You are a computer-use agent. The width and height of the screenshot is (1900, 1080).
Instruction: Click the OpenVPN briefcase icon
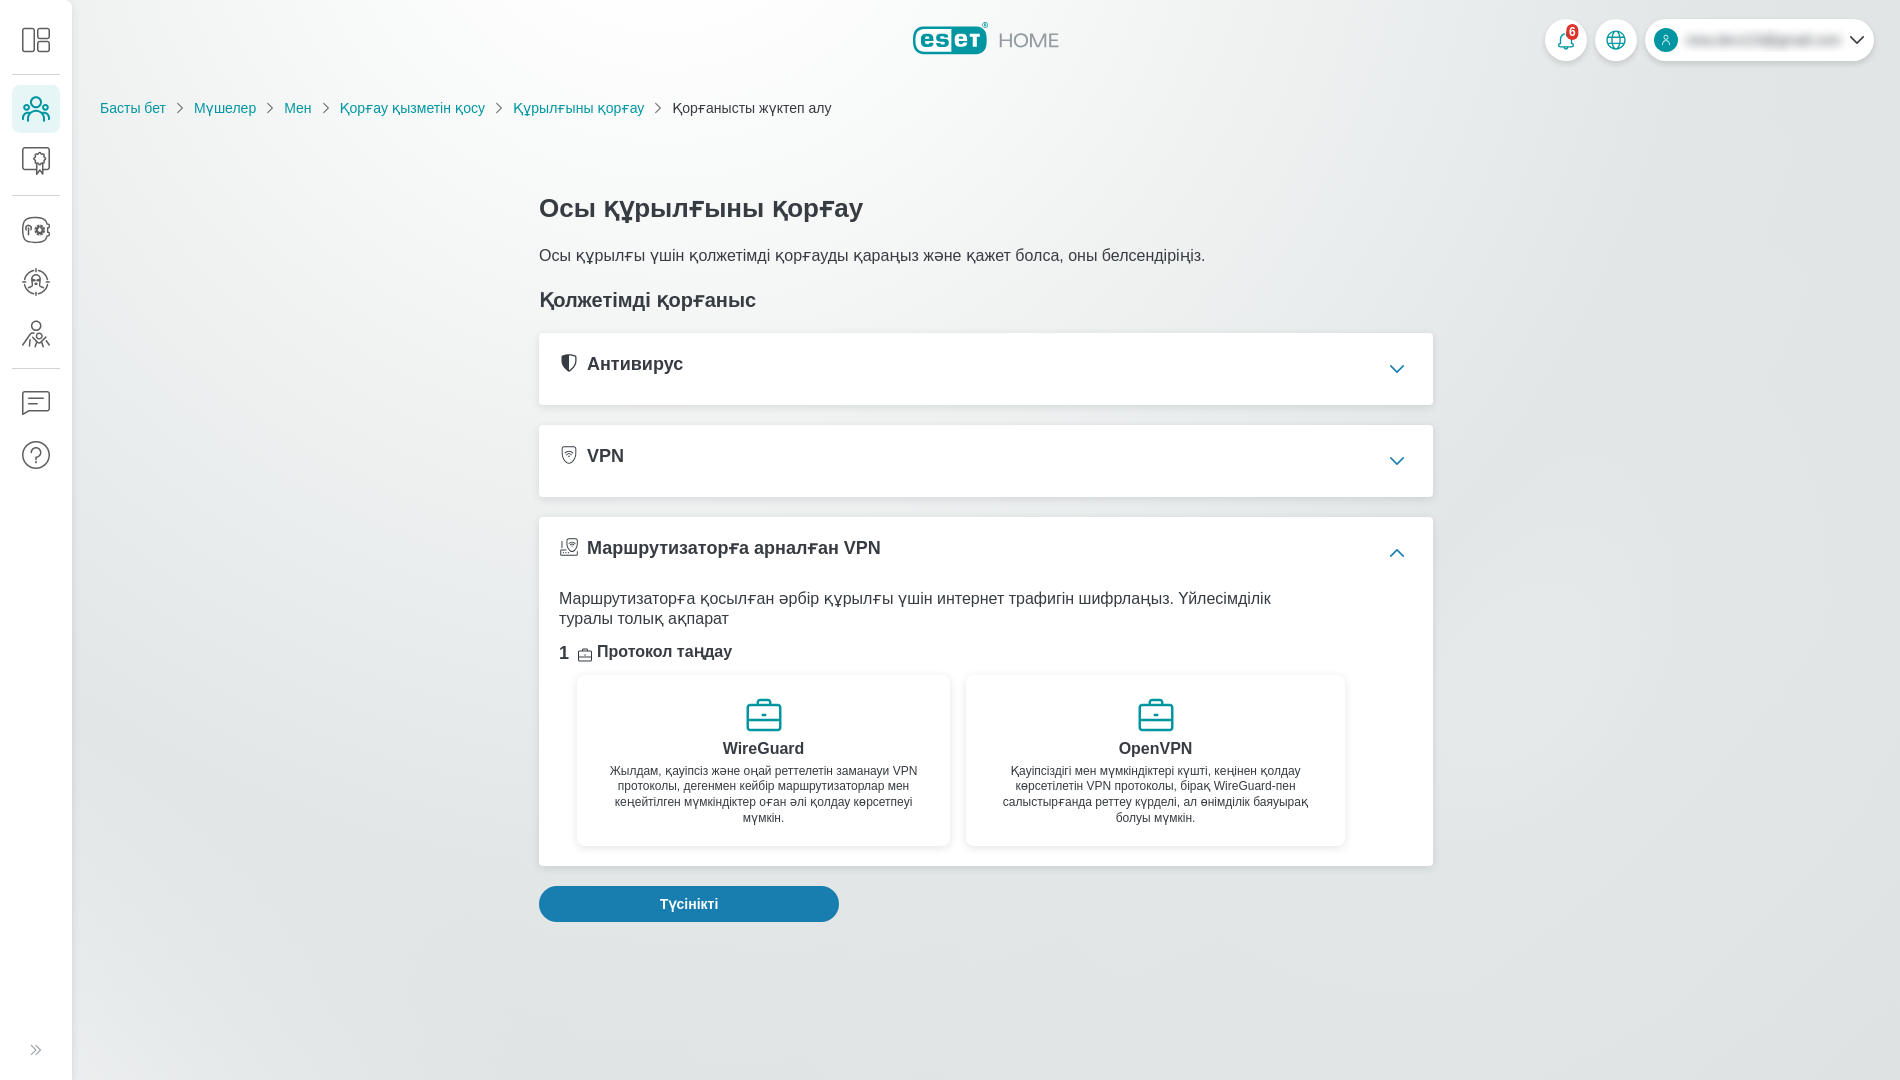(x=1156, y=715)
